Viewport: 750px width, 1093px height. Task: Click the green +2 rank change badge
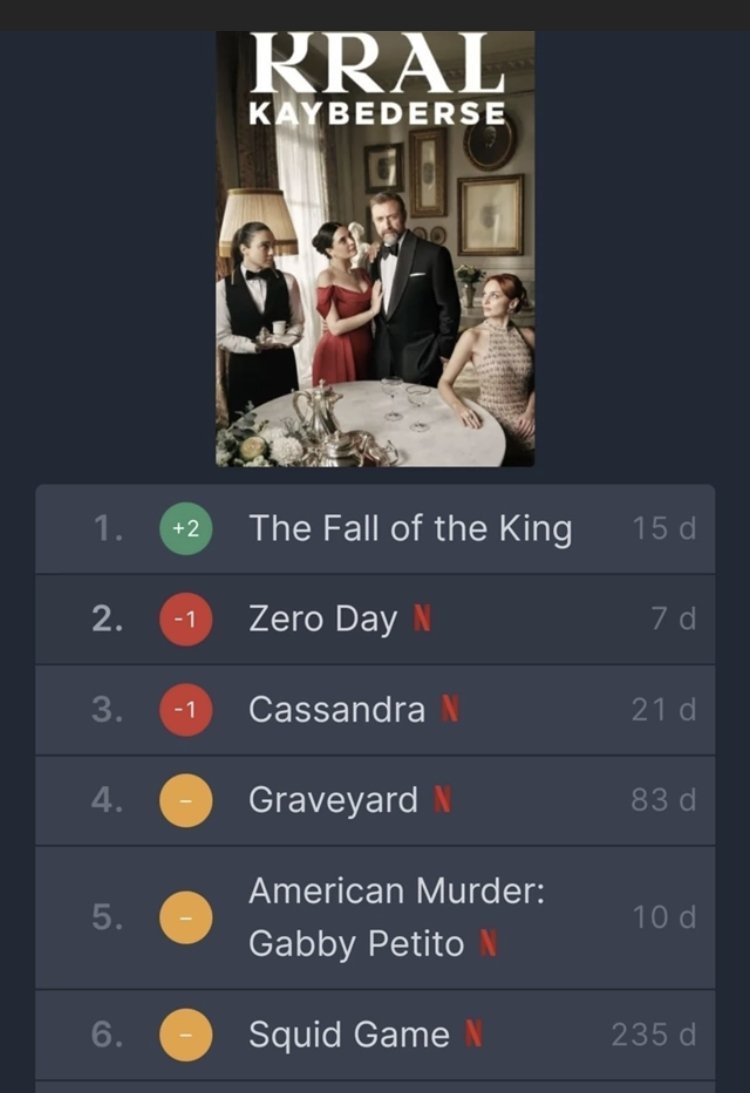[x=185, y=529]
